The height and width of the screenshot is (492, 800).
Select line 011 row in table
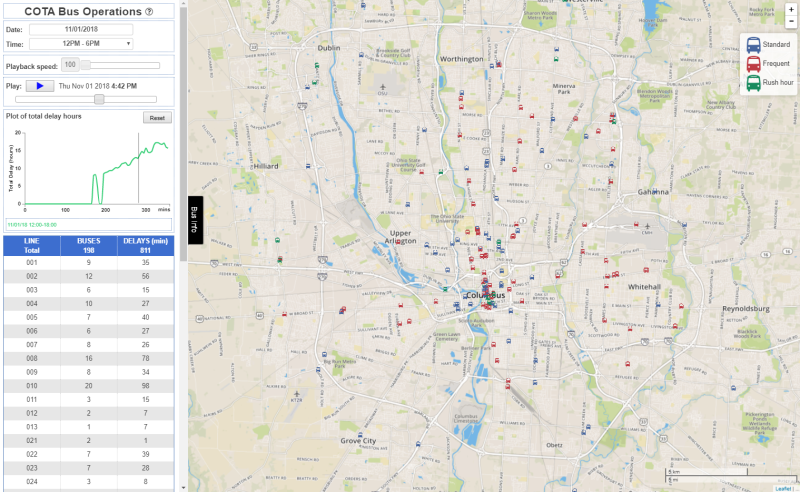[89, 400]
